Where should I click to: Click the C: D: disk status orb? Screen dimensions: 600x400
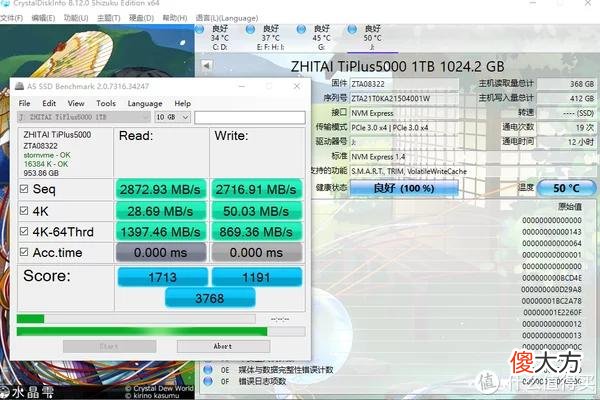pyautogui.click(x=199, y=29)
